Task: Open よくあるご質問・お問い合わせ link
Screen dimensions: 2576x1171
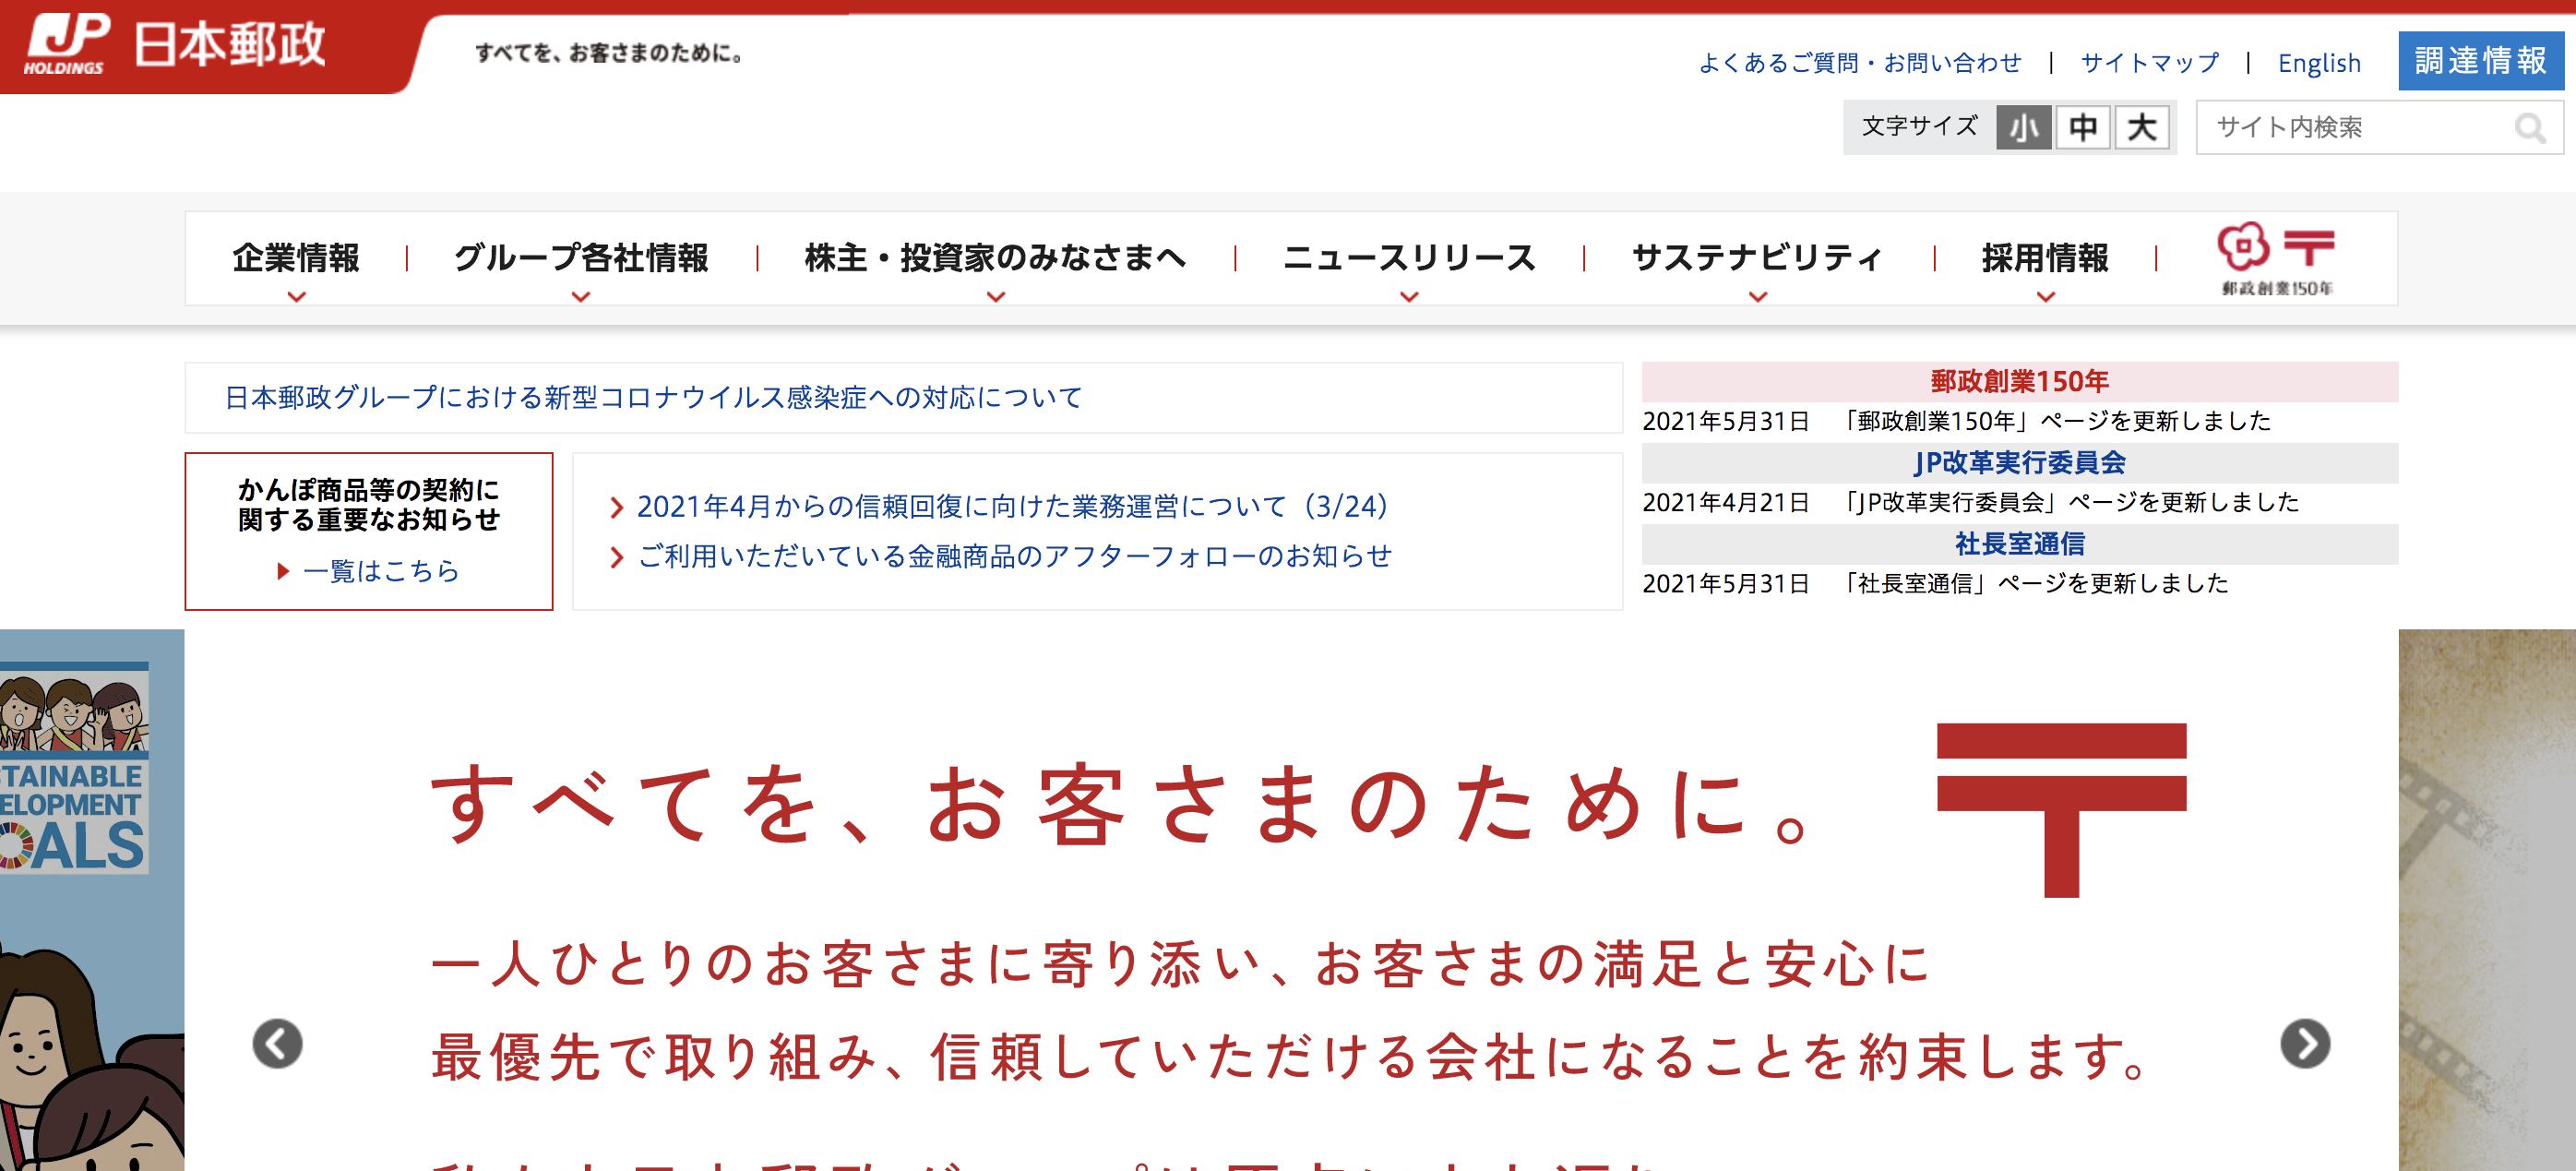Action: (x=1860, y=63)
